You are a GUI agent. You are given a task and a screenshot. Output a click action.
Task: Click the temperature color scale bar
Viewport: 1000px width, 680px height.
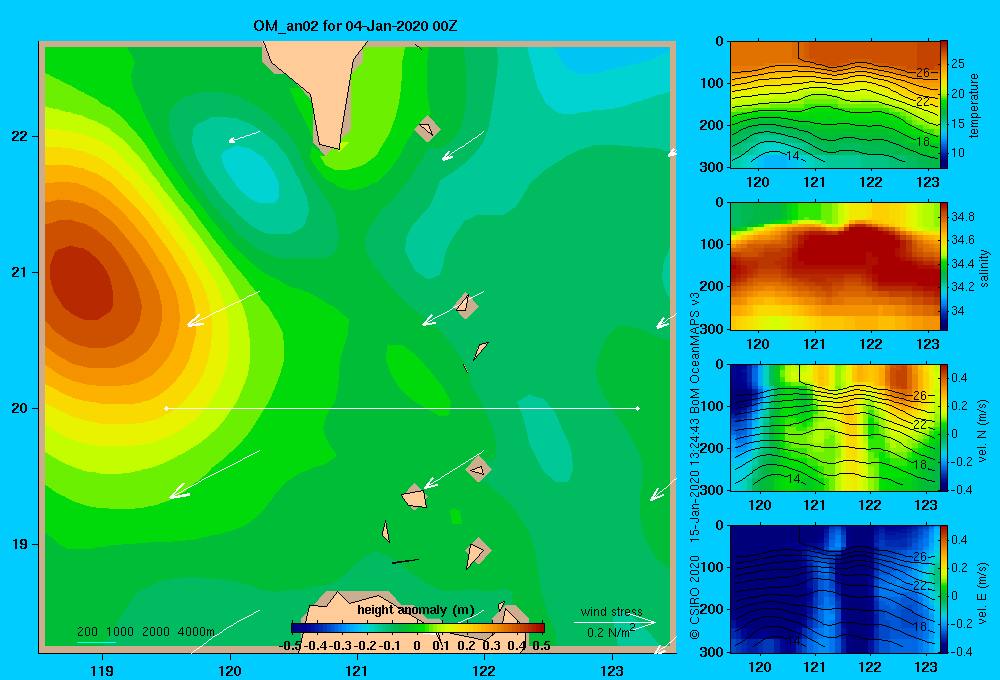(944, 104)
